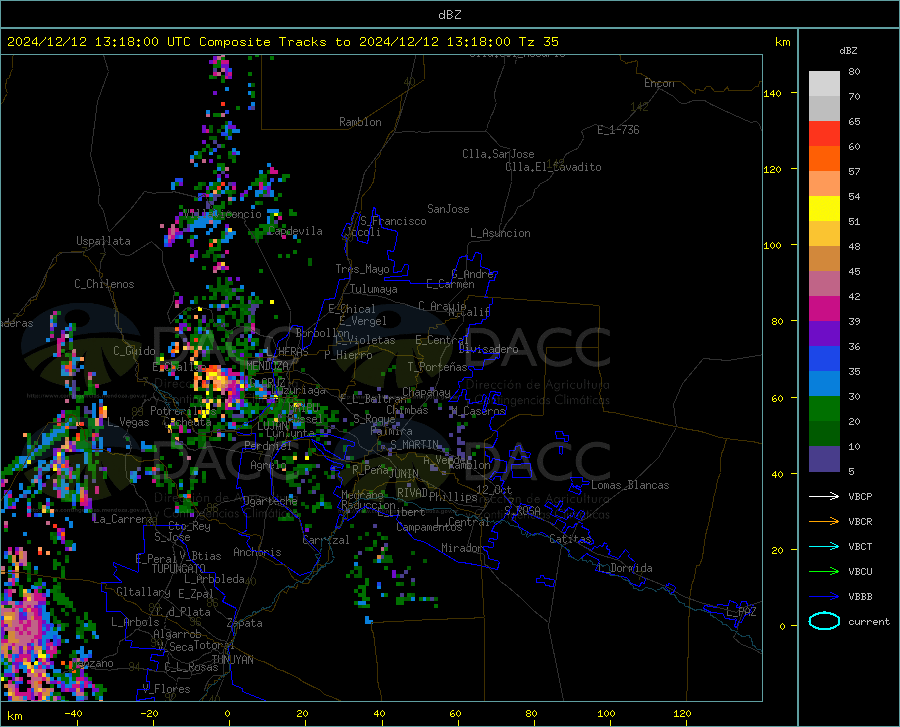This screenshot has height=727, width=900.
Task: Click the Clla.El_Cavadito map label
Action: pyautogui.click(x=553, y=167)
